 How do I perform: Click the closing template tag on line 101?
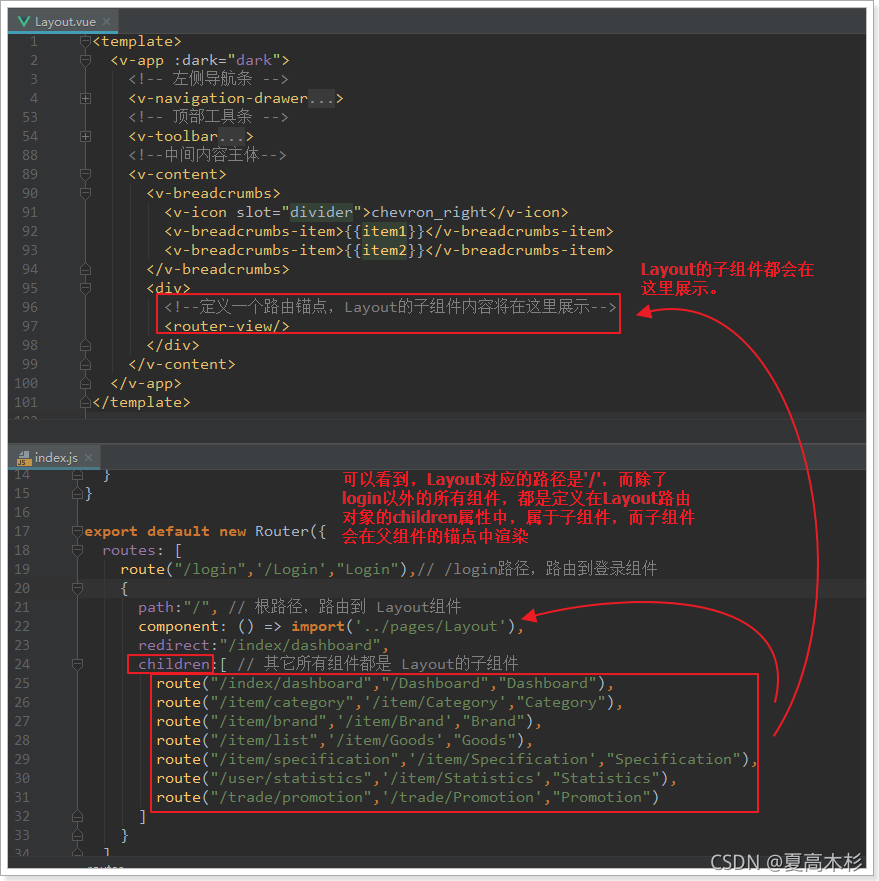point(142,402)
